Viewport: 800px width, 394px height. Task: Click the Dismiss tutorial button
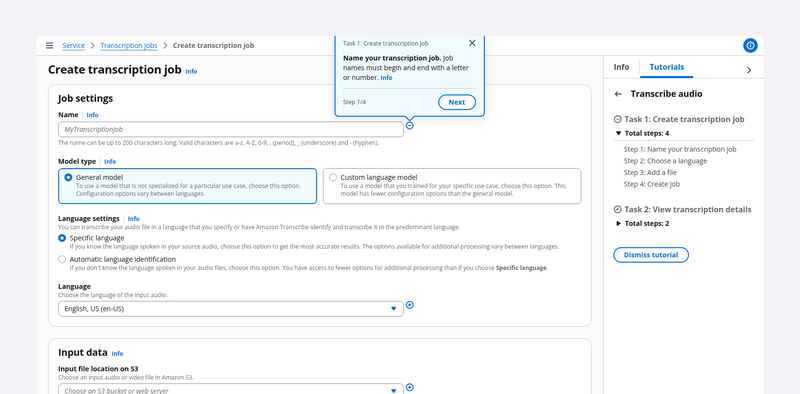(x=651, y=255)
